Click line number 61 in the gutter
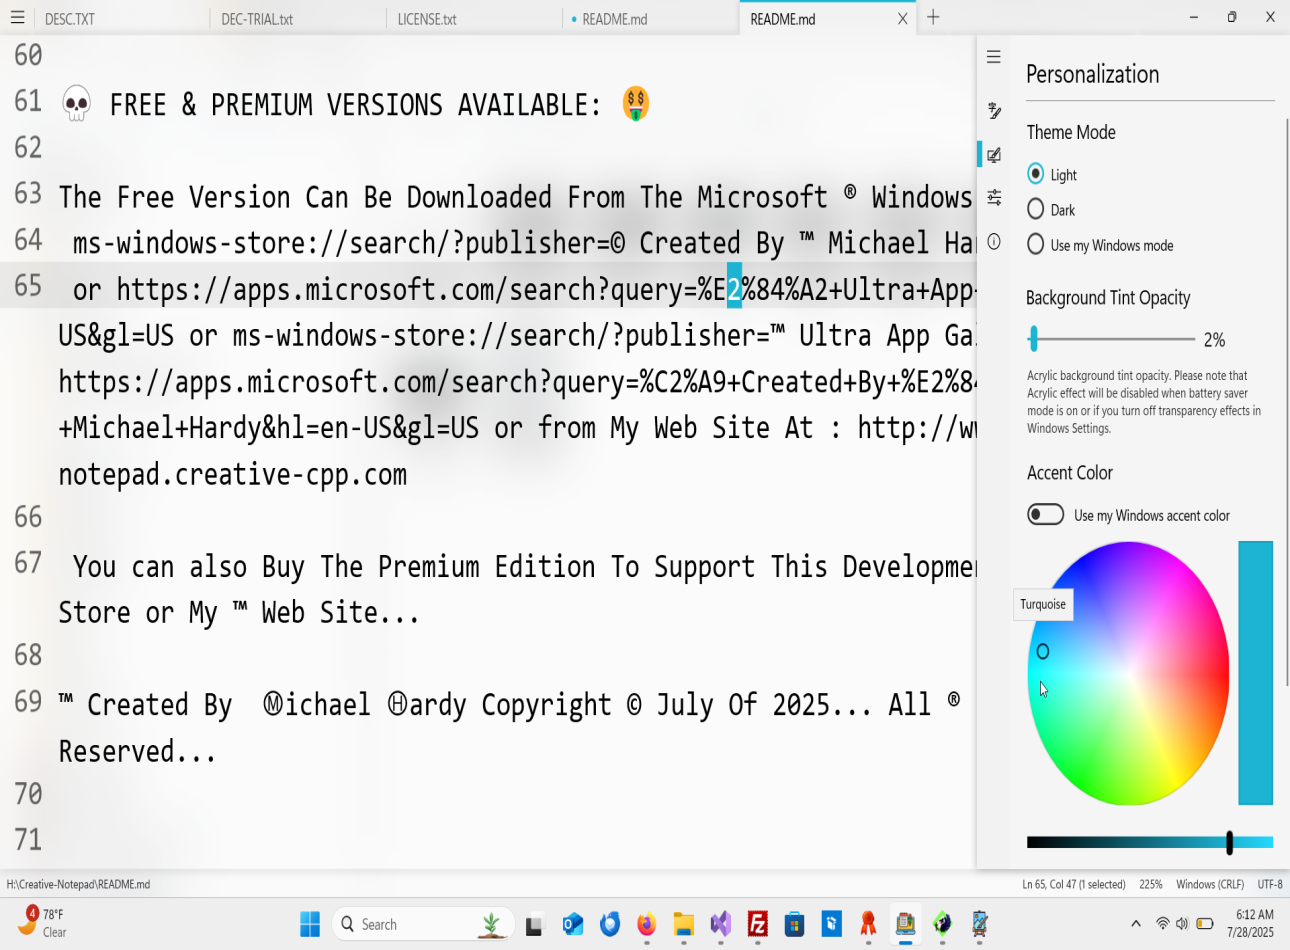The height and width of the screenshot is (950, 1290). pos(28,101)
